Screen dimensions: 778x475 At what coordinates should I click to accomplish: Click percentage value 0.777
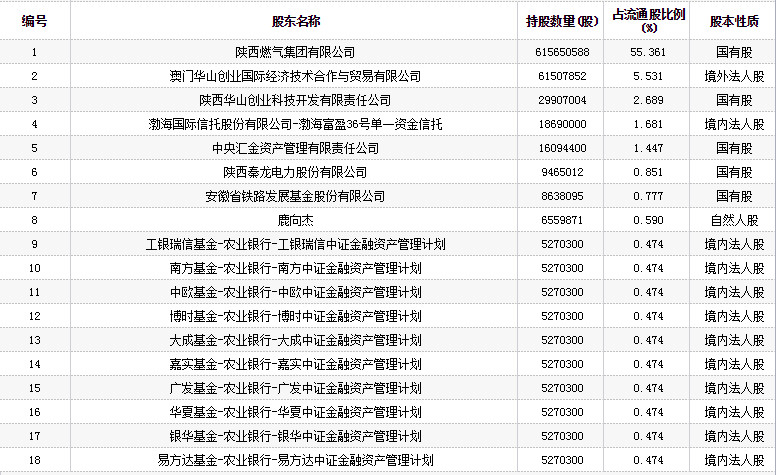click(648, 196)
